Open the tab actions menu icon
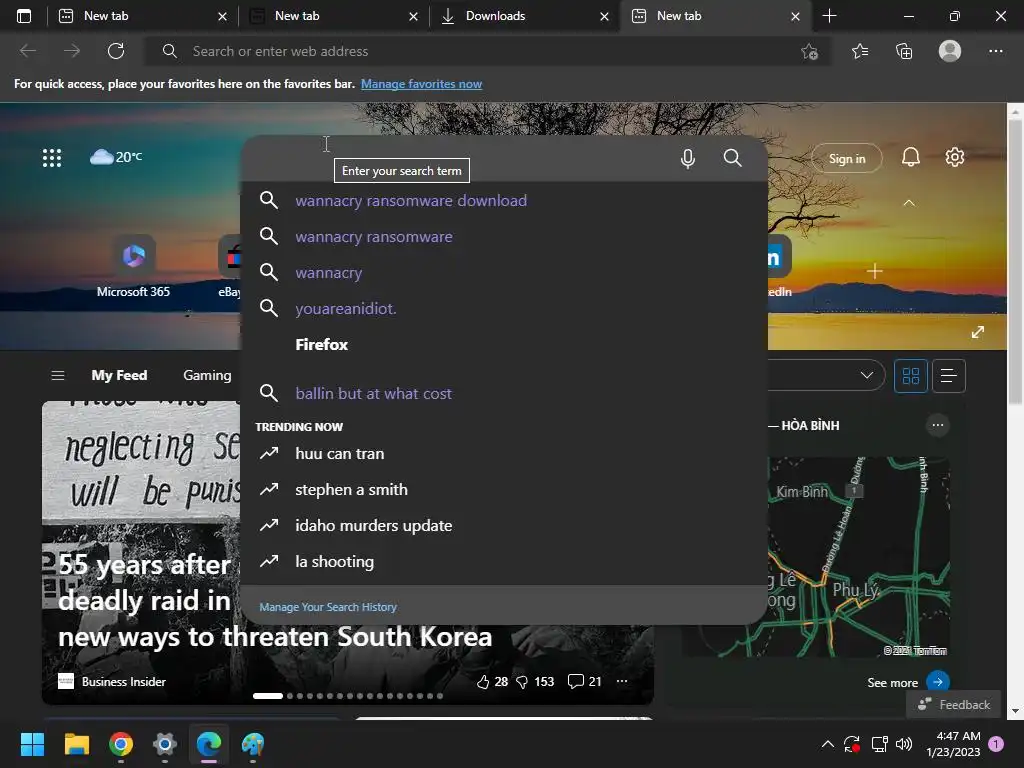The height and width of the screenshot is (768, 1024). [x=24, y=16]
